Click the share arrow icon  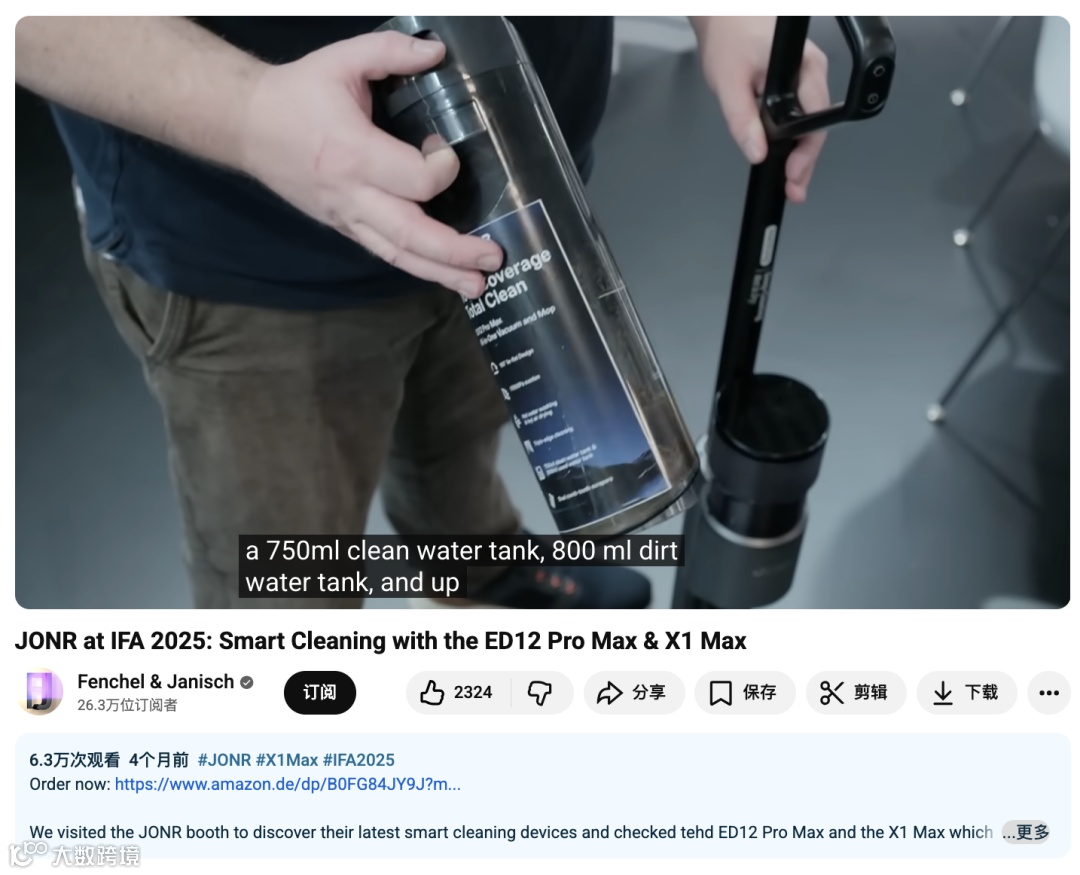(609, 692)
